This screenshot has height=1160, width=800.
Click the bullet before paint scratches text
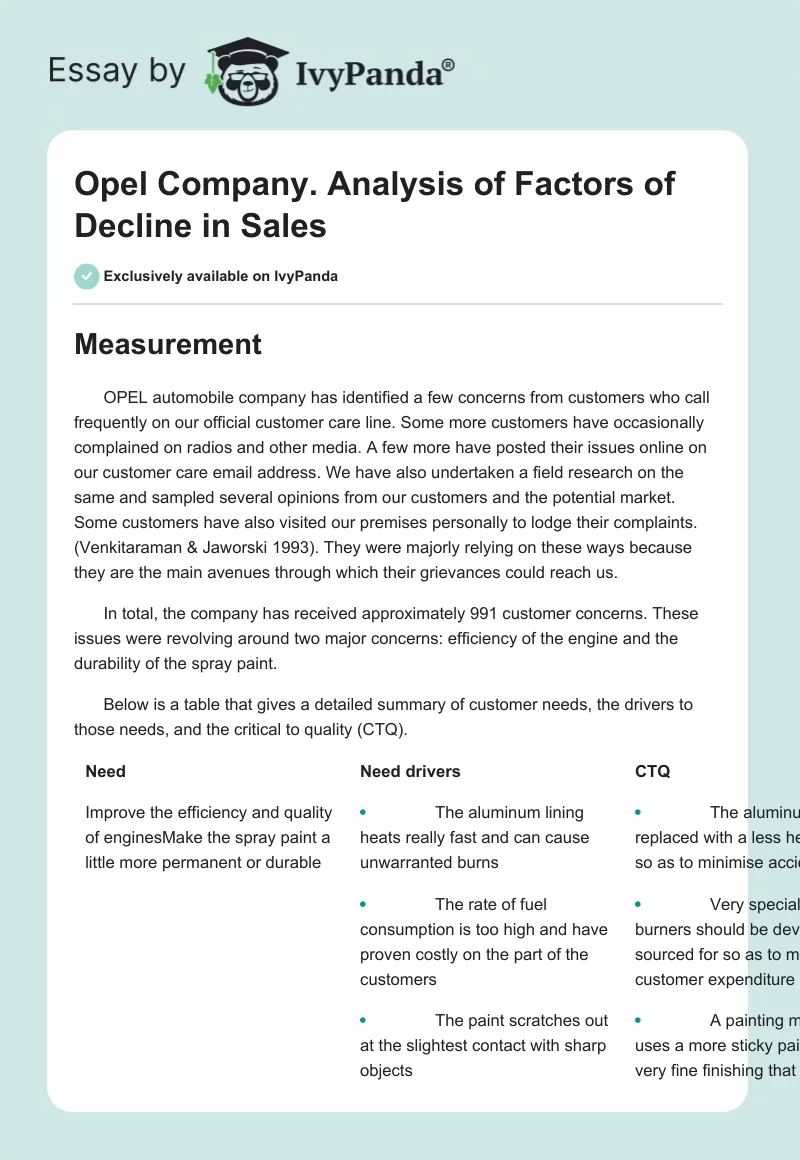point(363,1020)
